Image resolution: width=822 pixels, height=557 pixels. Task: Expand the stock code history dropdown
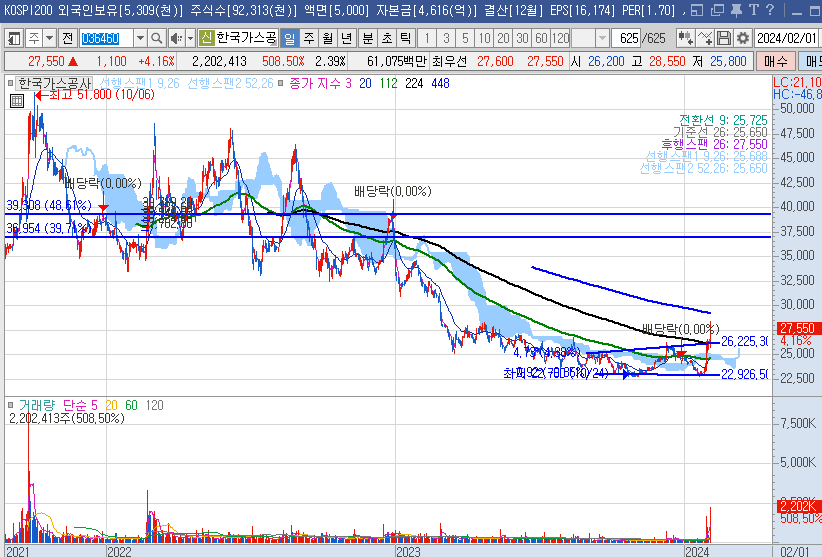(140, 38)
